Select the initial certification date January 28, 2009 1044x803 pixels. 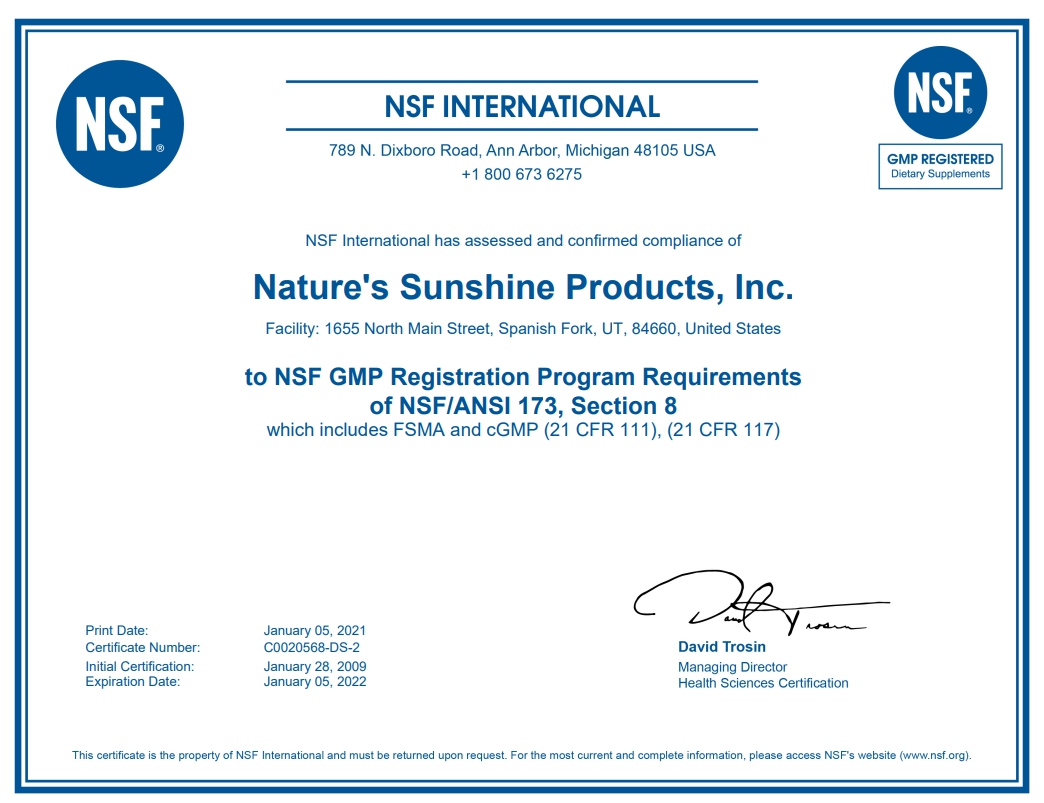click(314, 666)
